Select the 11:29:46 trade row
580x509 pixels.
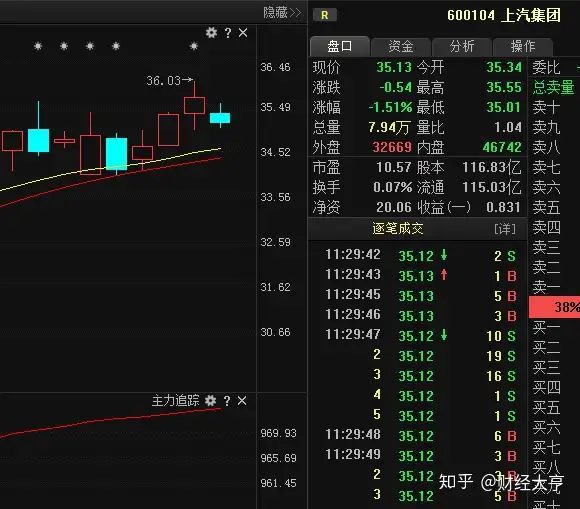point(417,316)
